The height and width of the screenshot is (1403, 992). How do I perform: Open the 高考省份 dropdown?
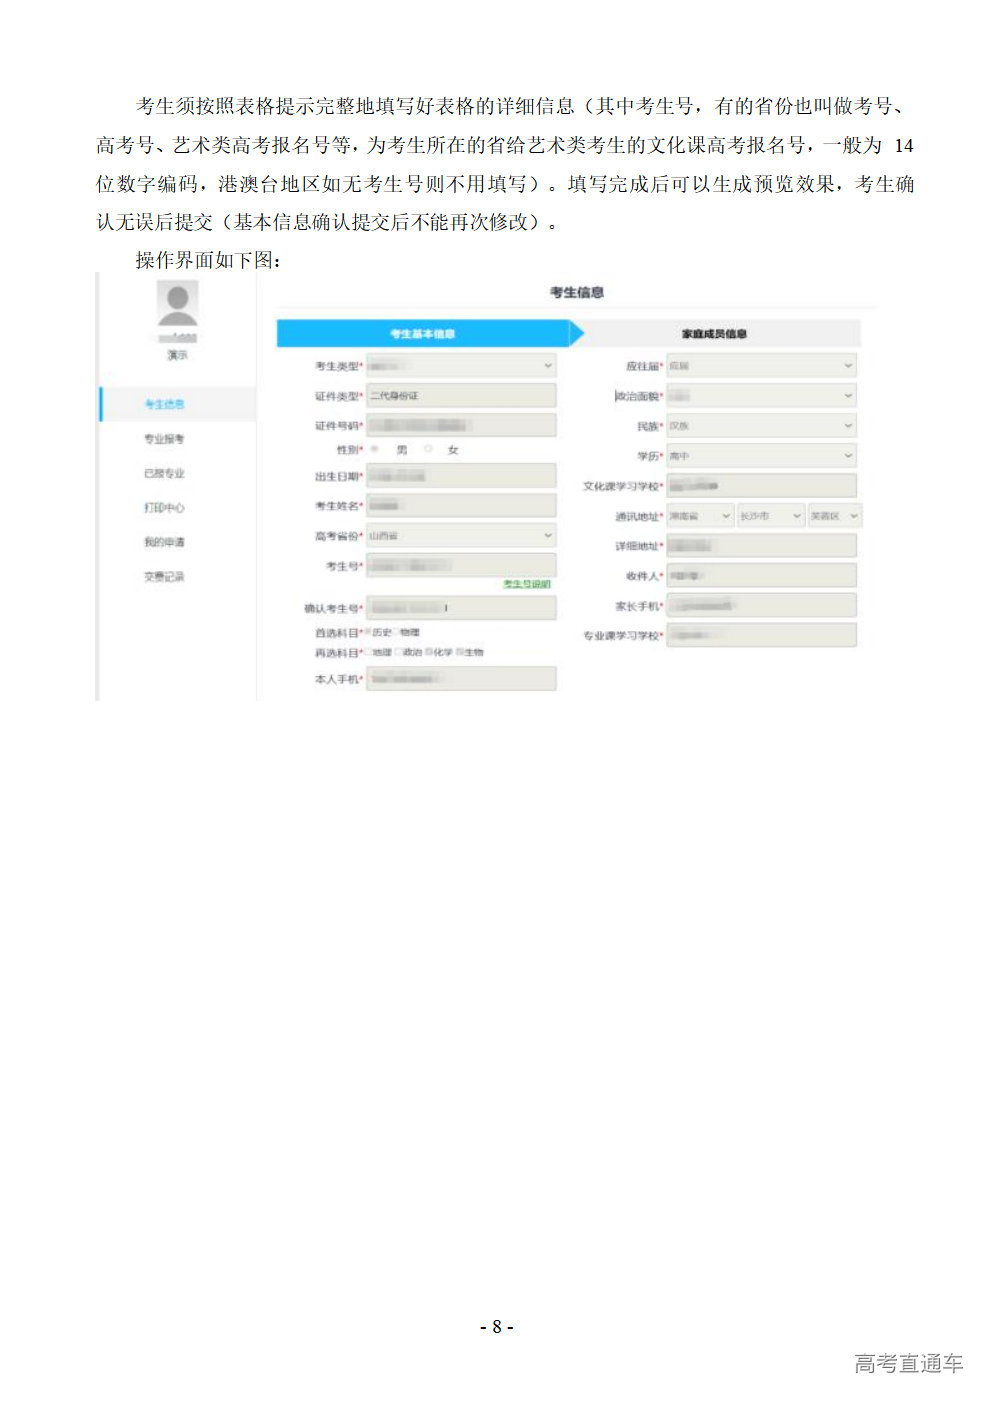(460, 536)
